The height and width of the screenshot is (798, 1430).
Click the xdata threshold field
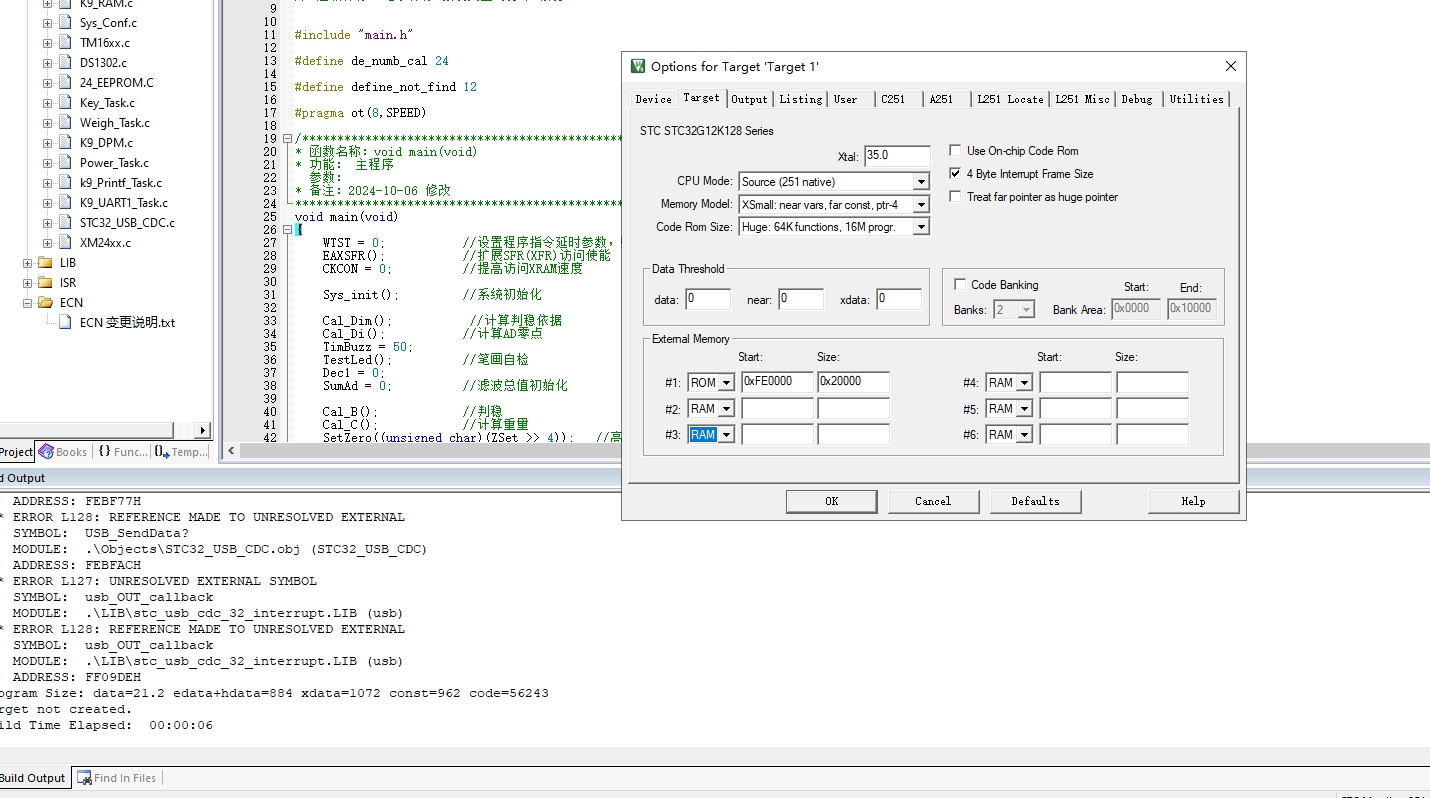click(x=899, y=299)
